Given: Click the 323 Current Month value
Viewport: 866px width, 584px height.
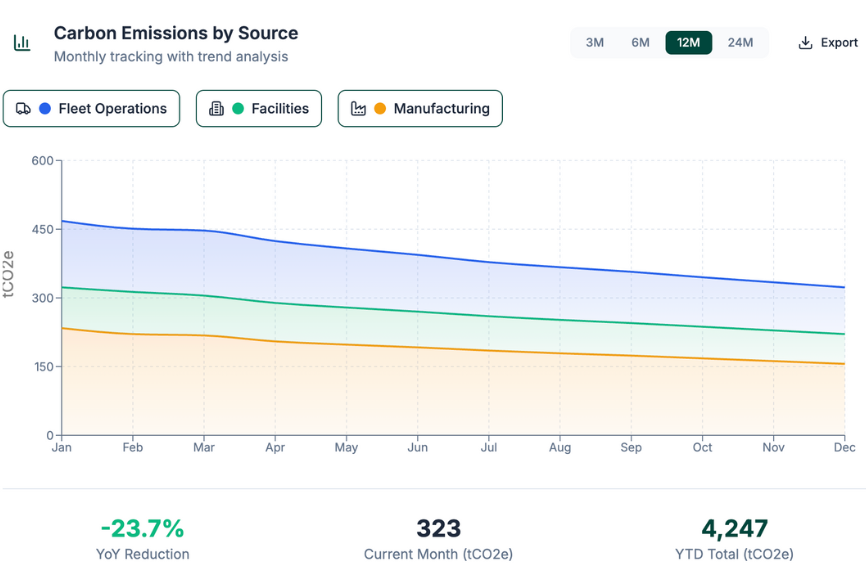Looking at the screenshot, I should point(438,528).
